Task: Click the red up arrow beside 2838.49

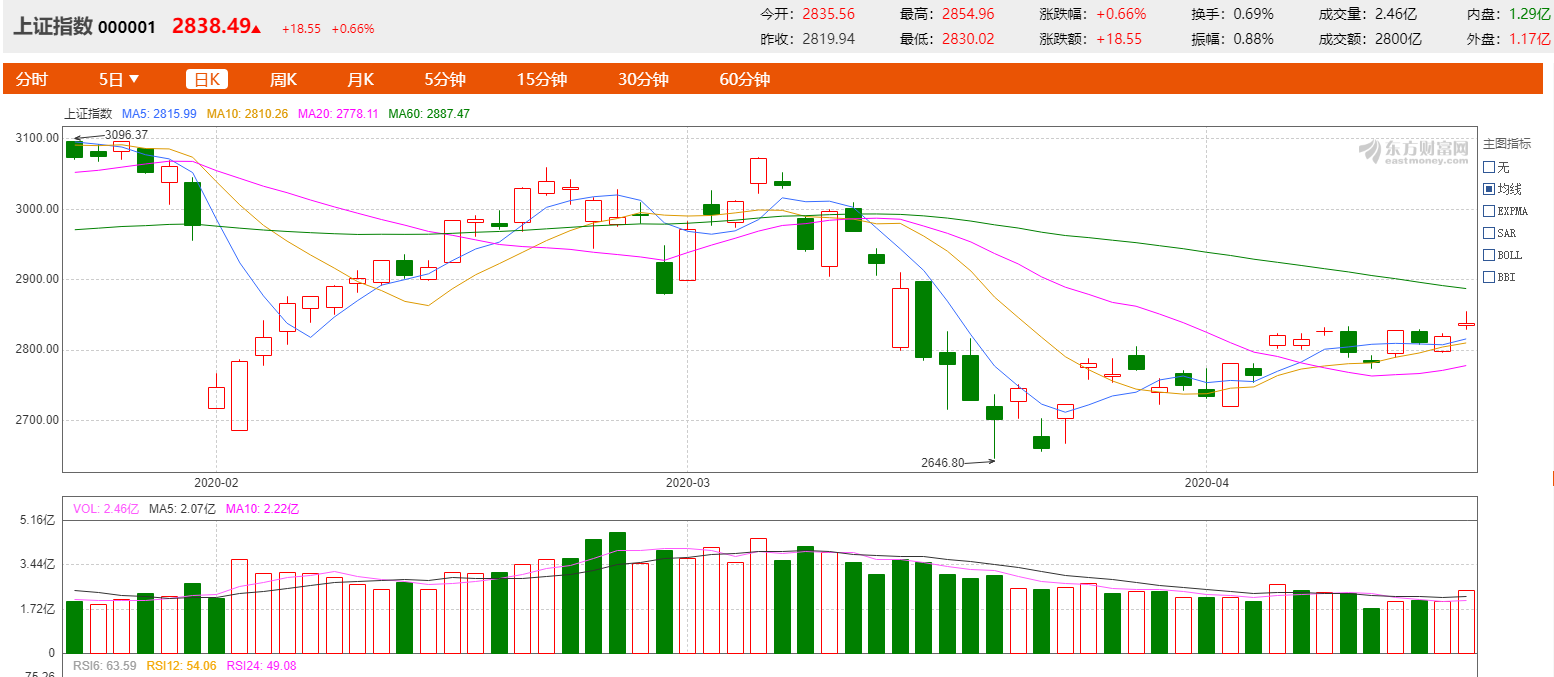Action: tap(257, 29)
